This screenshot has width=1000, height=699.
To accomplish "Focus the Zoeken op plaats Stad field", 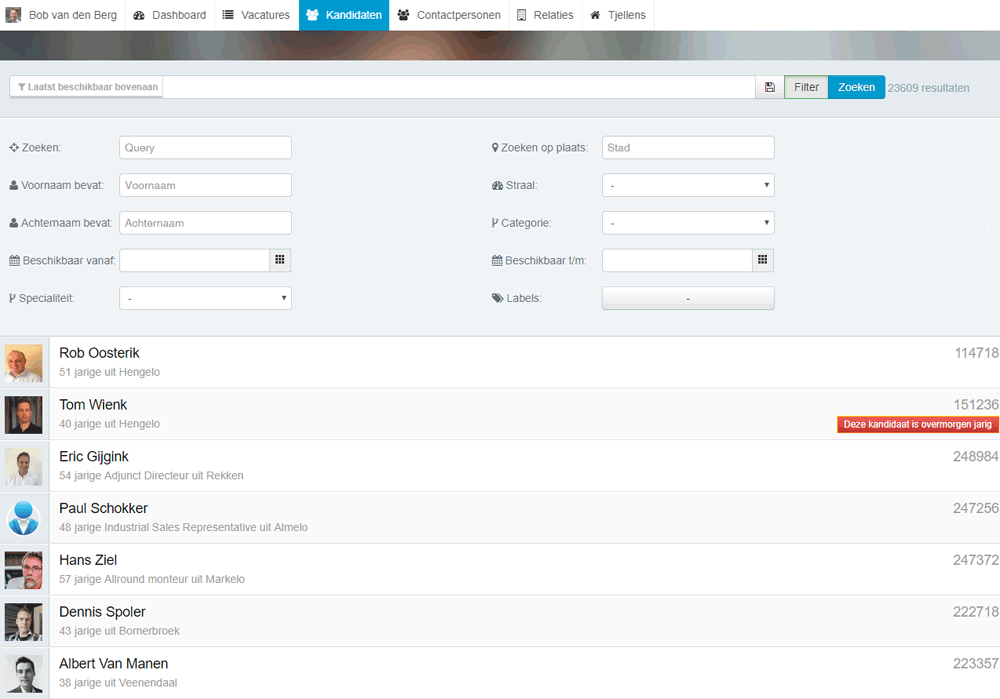I will pos(687,147).
